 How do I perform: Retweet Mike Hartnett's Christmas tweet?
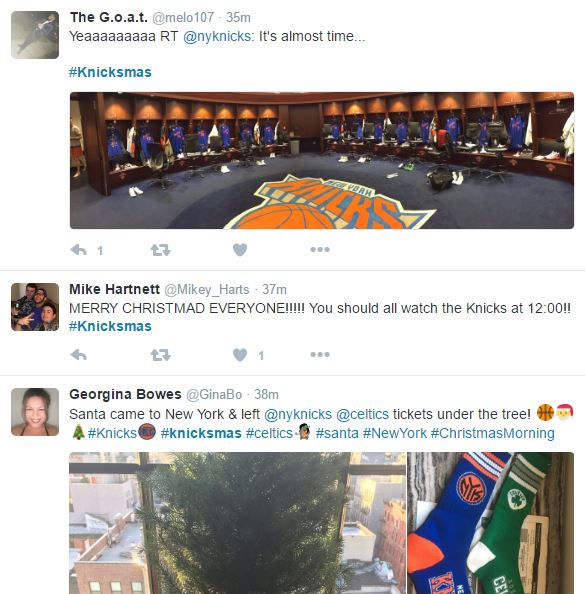tap(160, 355)
